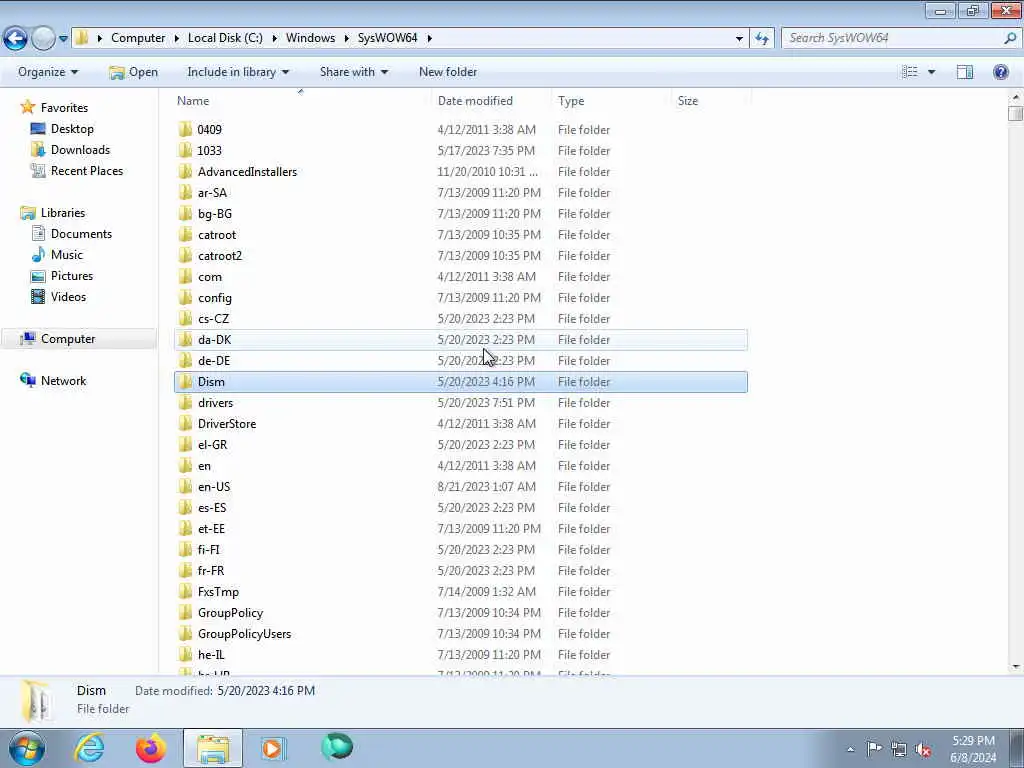Select the ar-SA folder name
1024x768 pixels.
[x=212, y=193]
